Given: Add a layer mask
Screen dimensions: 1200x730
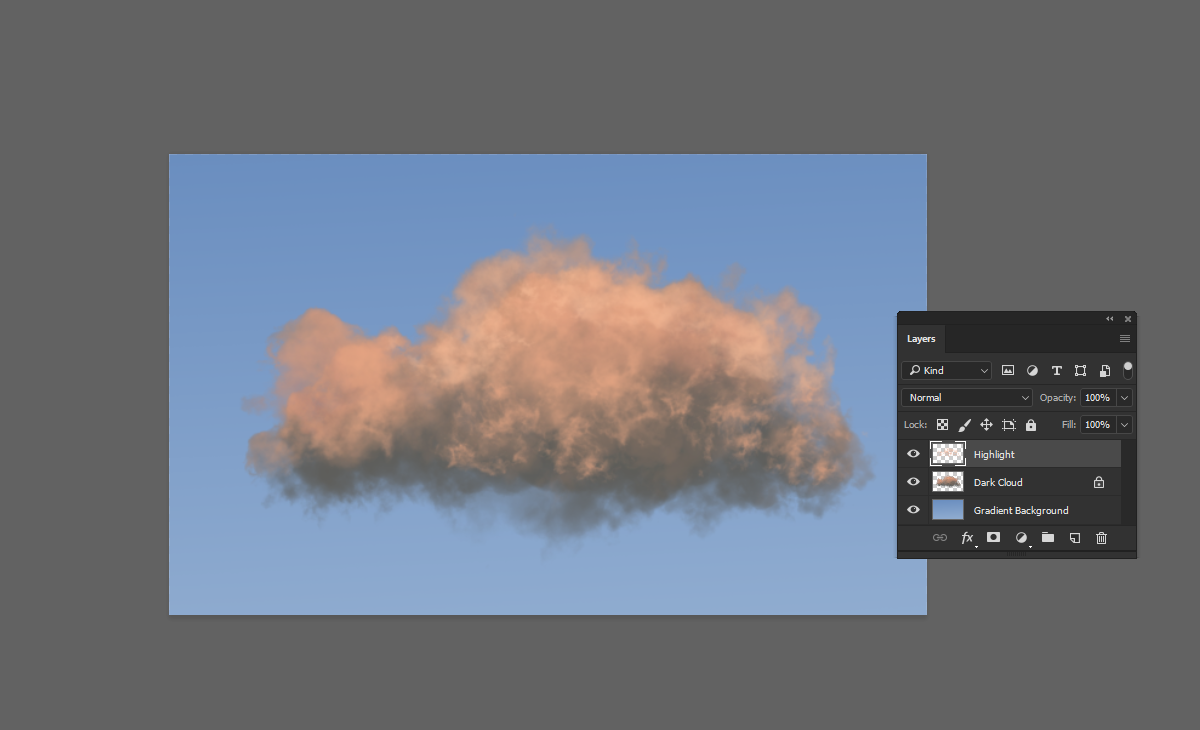Looking at the screenshot, I should click(993, 538).
